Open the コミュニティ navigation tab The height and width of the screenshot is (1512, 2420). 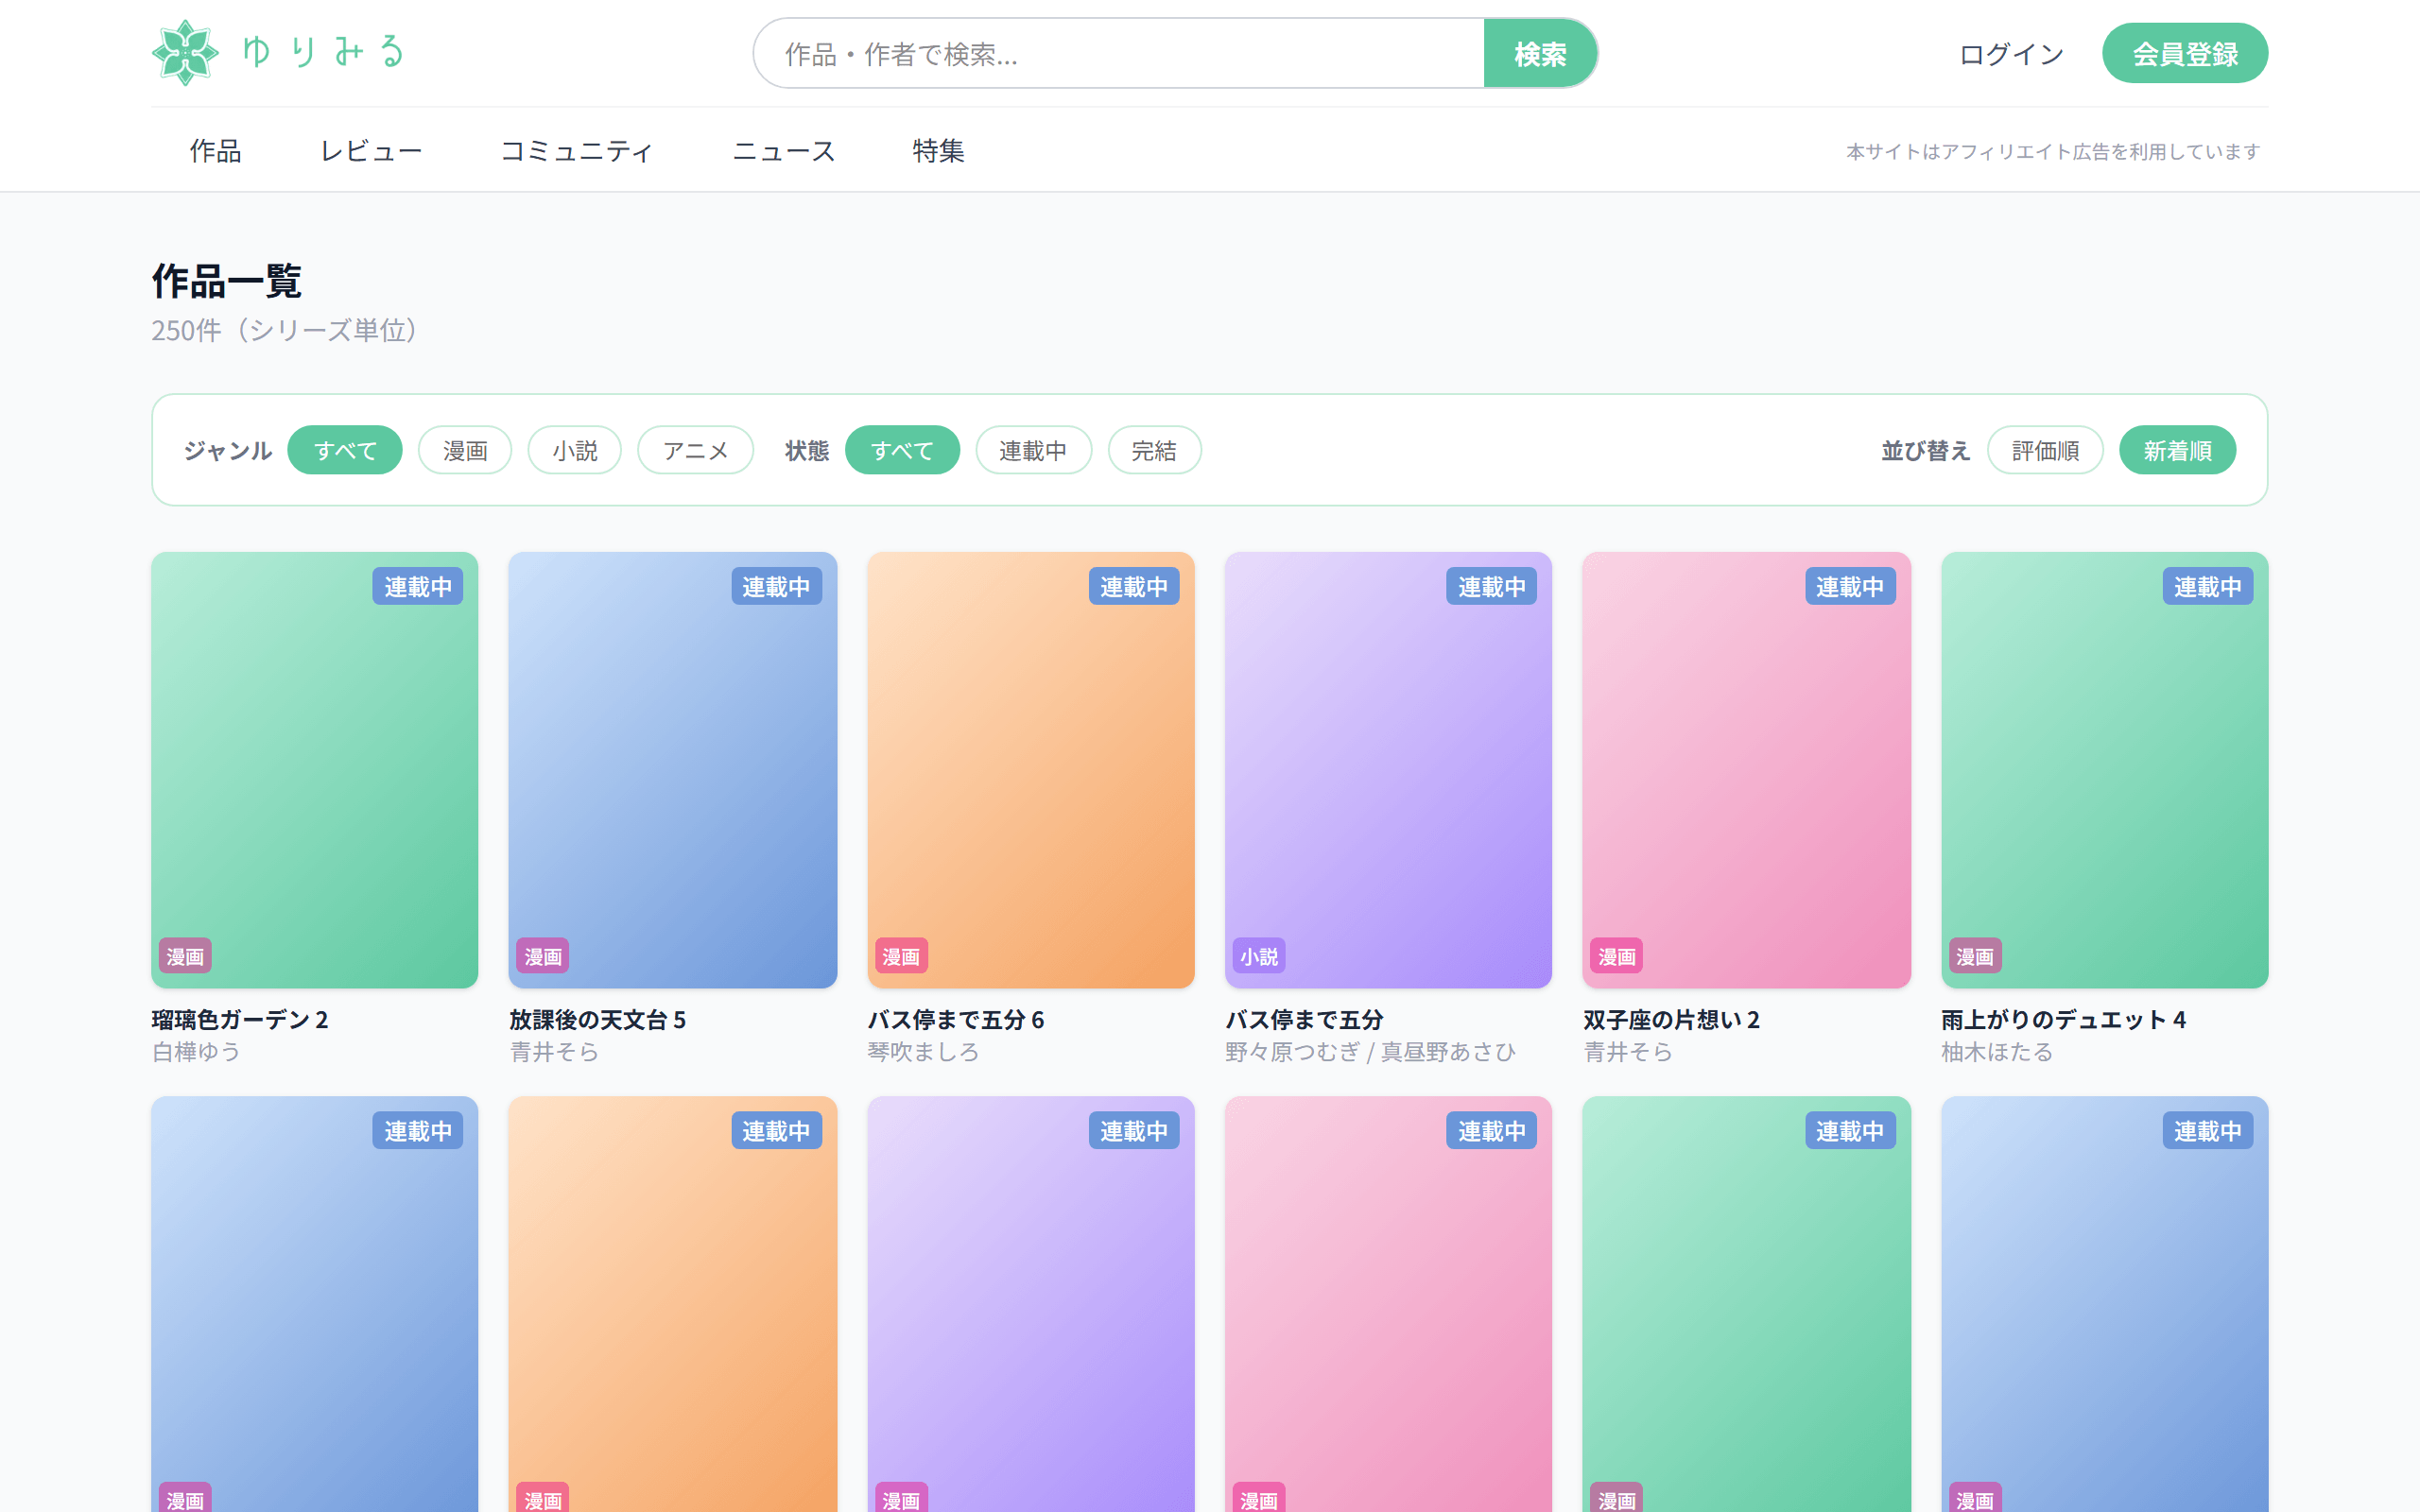(577, 150)
